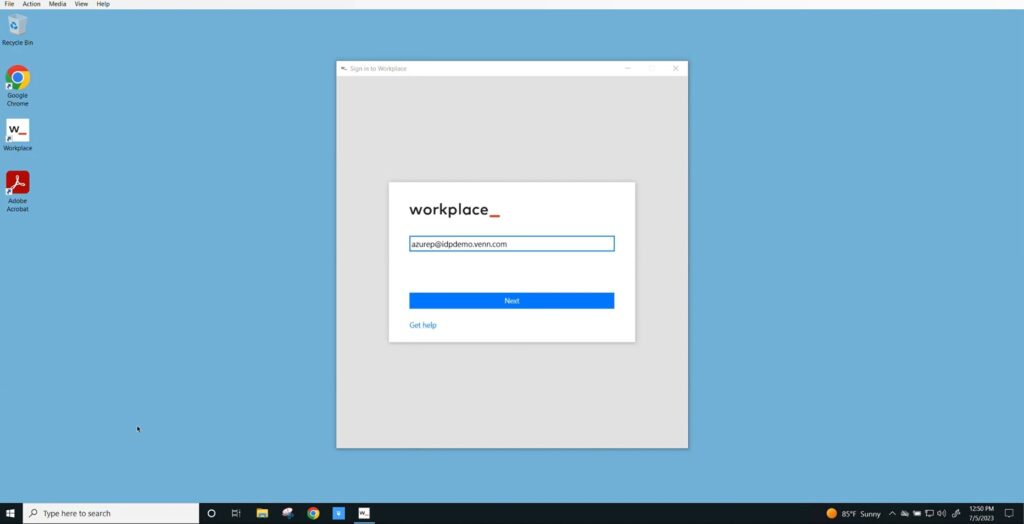
Task: Open the Media menu
Action: (58, 4)
